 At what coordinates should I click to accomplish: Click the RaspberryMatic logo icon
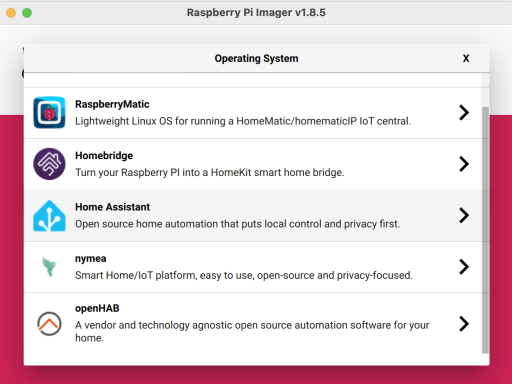pyautogui.click(x=49, y=112)
